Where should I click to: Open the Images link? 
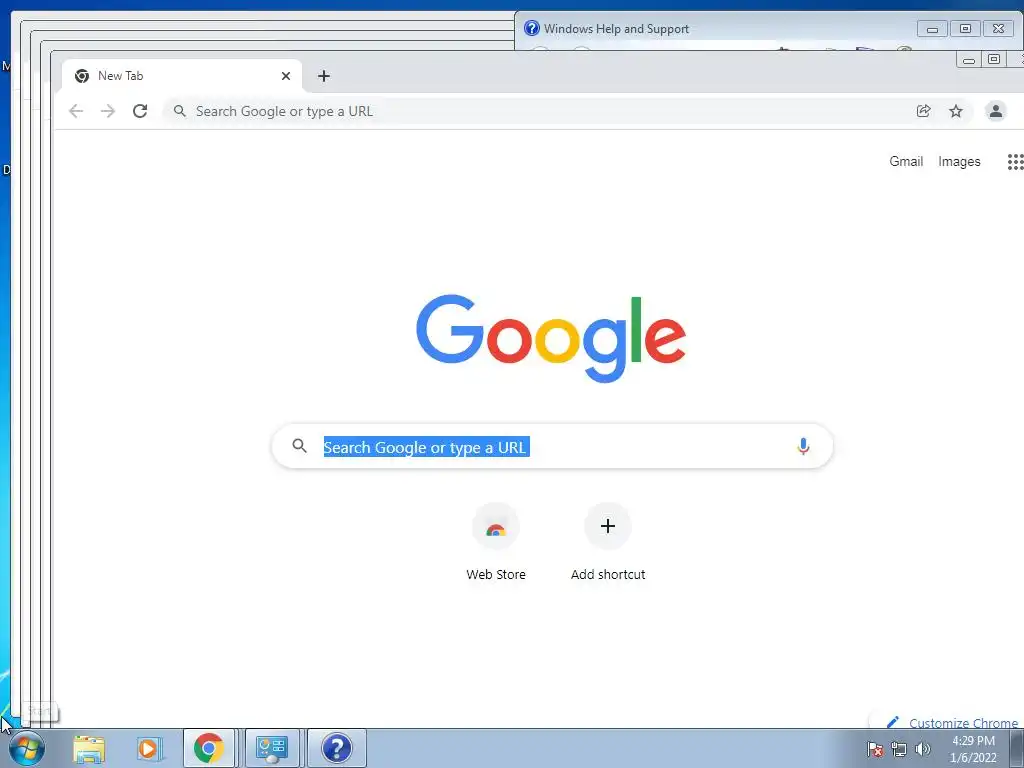959,161
